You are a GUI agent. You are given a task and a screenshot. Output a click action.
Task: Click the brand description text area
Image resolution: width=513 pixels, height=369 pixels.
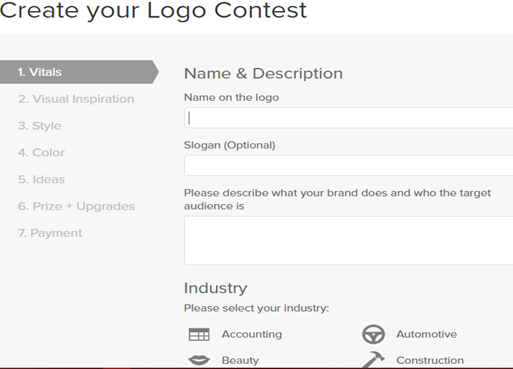tap(348, 240)
